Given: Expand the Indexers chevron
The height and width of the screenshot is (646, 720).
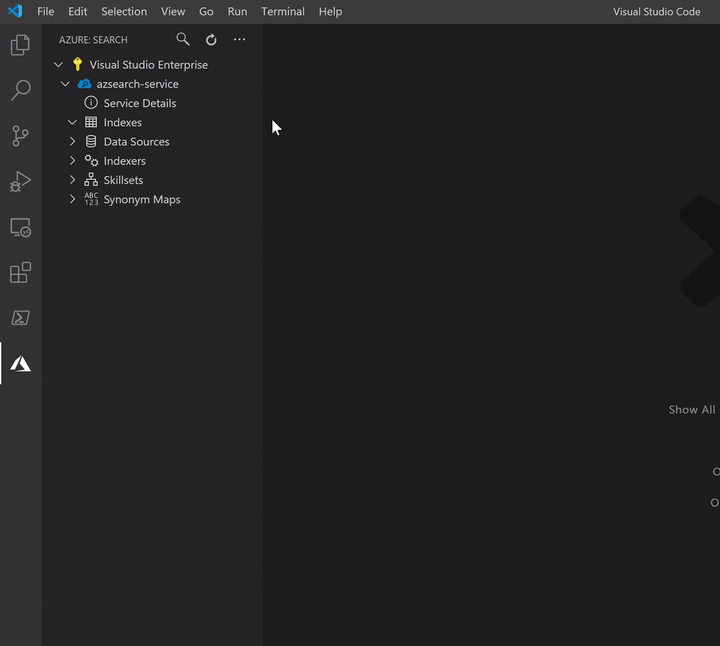Looking at the screenshot, I should click(x=73, y=161).
